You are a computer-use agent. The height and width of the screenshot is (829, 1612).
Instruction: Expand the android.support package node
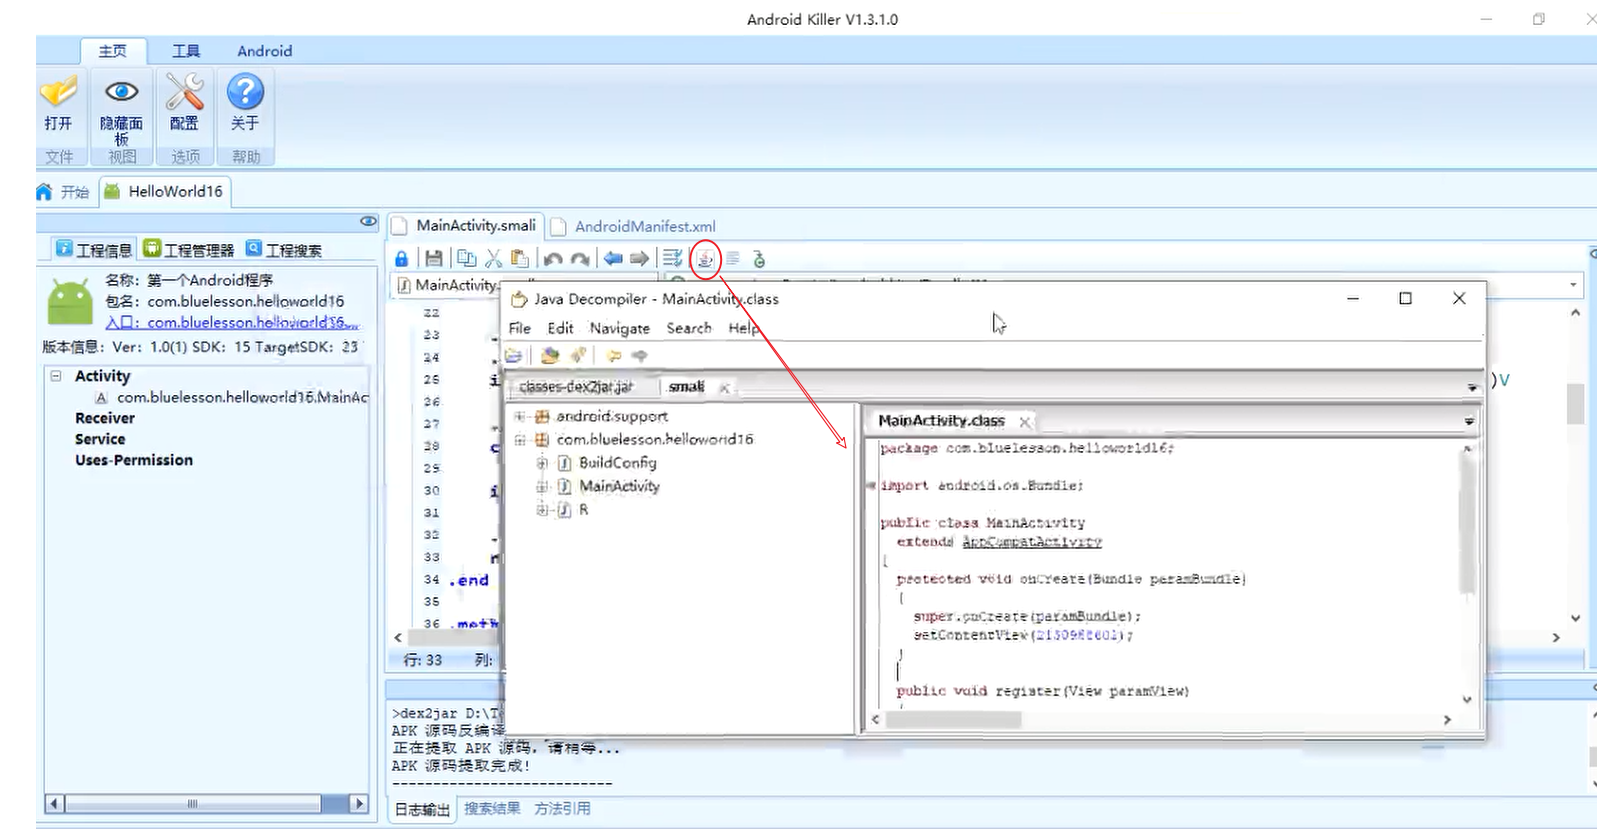pos(519,416)
